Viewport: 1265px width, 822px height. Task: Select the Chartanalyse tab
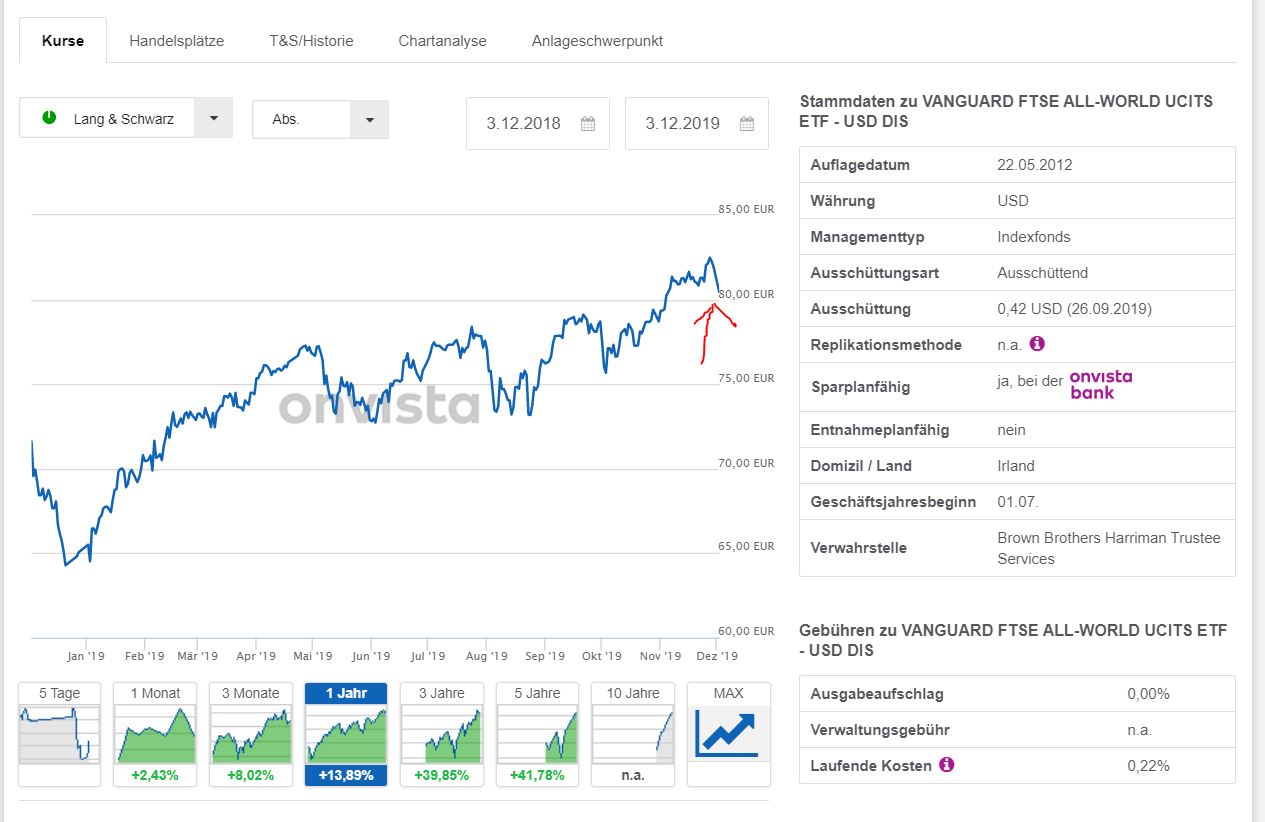[442, 41]
